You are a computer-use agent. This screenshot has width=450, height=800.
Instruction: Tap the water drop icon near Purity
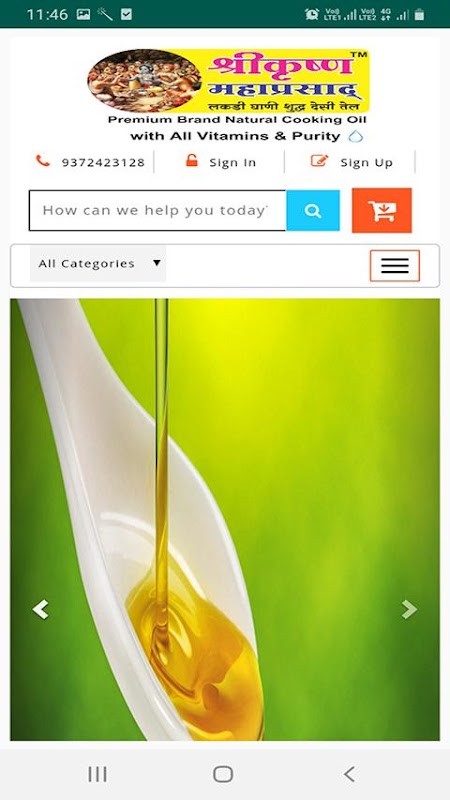(x=356, y=136)
